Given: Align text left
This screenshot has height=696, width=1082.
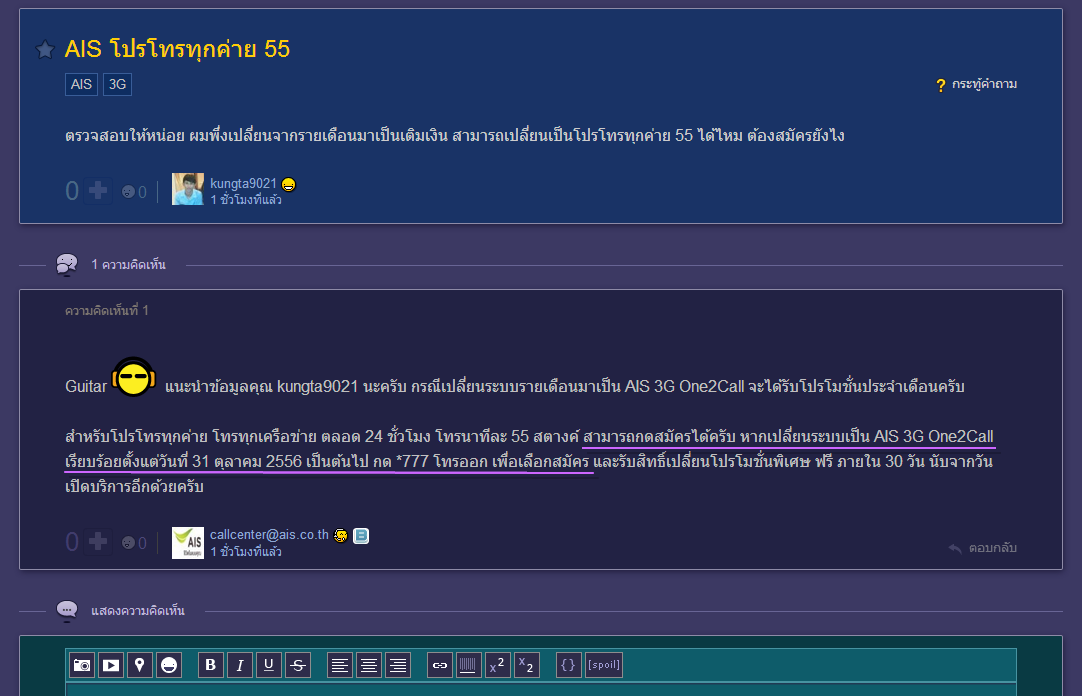Looking at the screenshot, I should click(x=340, y=665).
